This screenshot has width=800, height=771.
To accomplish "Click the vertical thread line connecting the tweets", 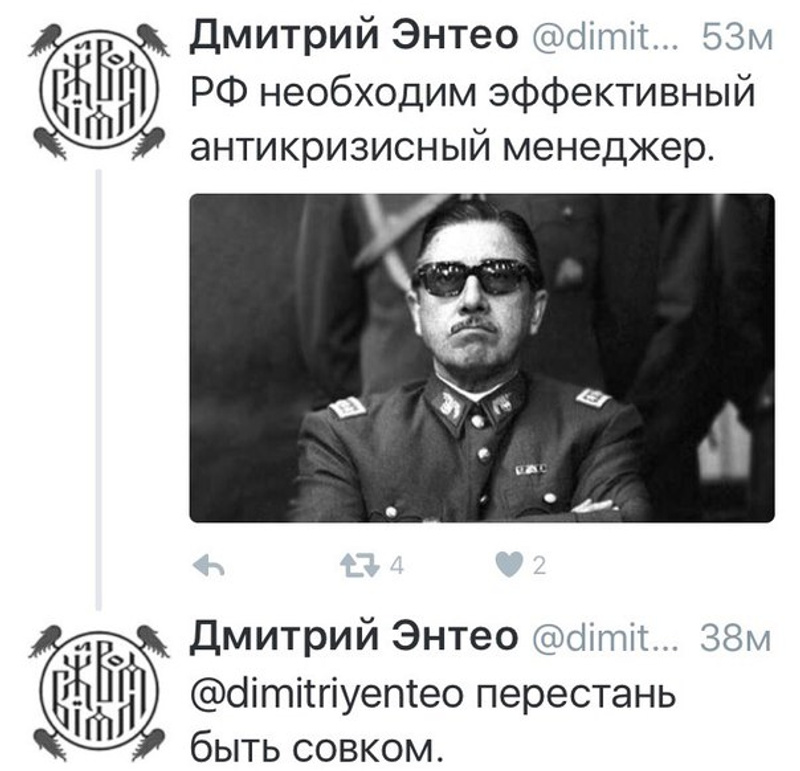I will [98, 390].
